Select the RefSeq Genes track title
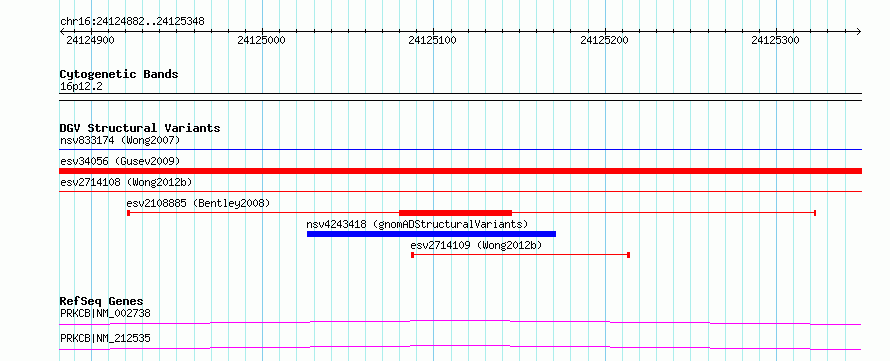The width and height of the screenshot is (890, 361). point(102,301)
